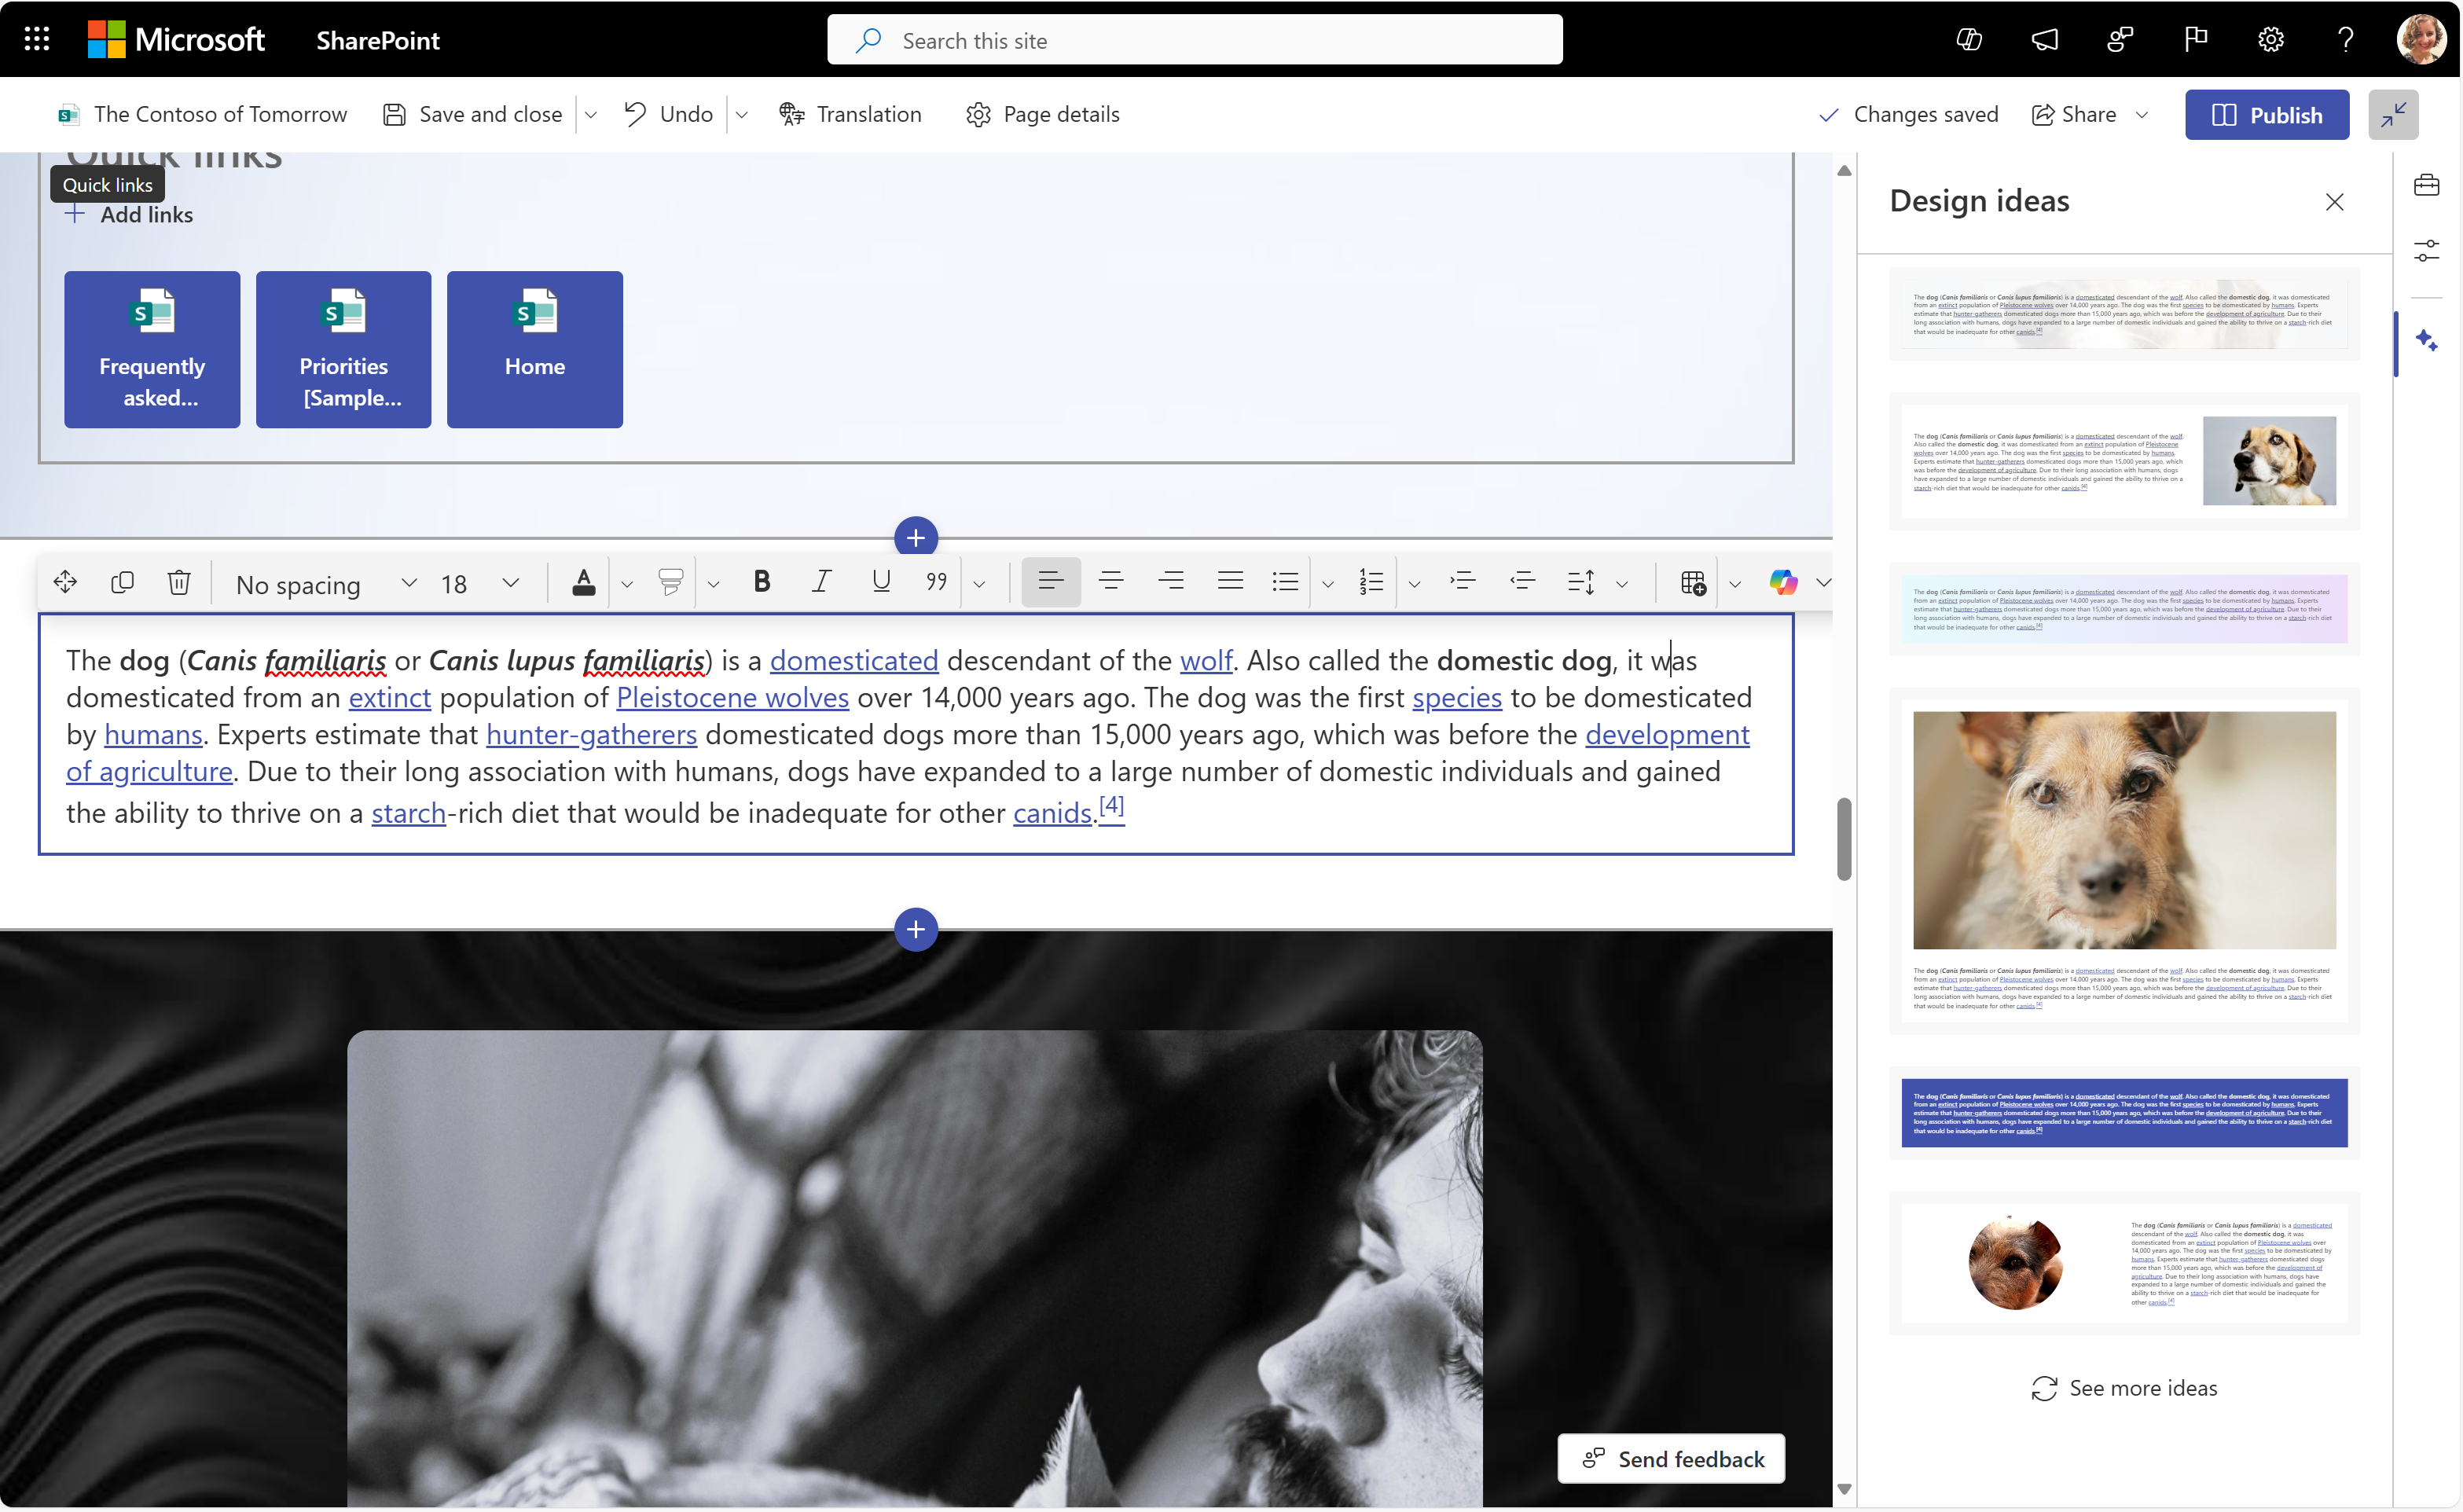2463x1512 pixels.
Task: Toggle Italic text formatting
Action: pos(818,582)
